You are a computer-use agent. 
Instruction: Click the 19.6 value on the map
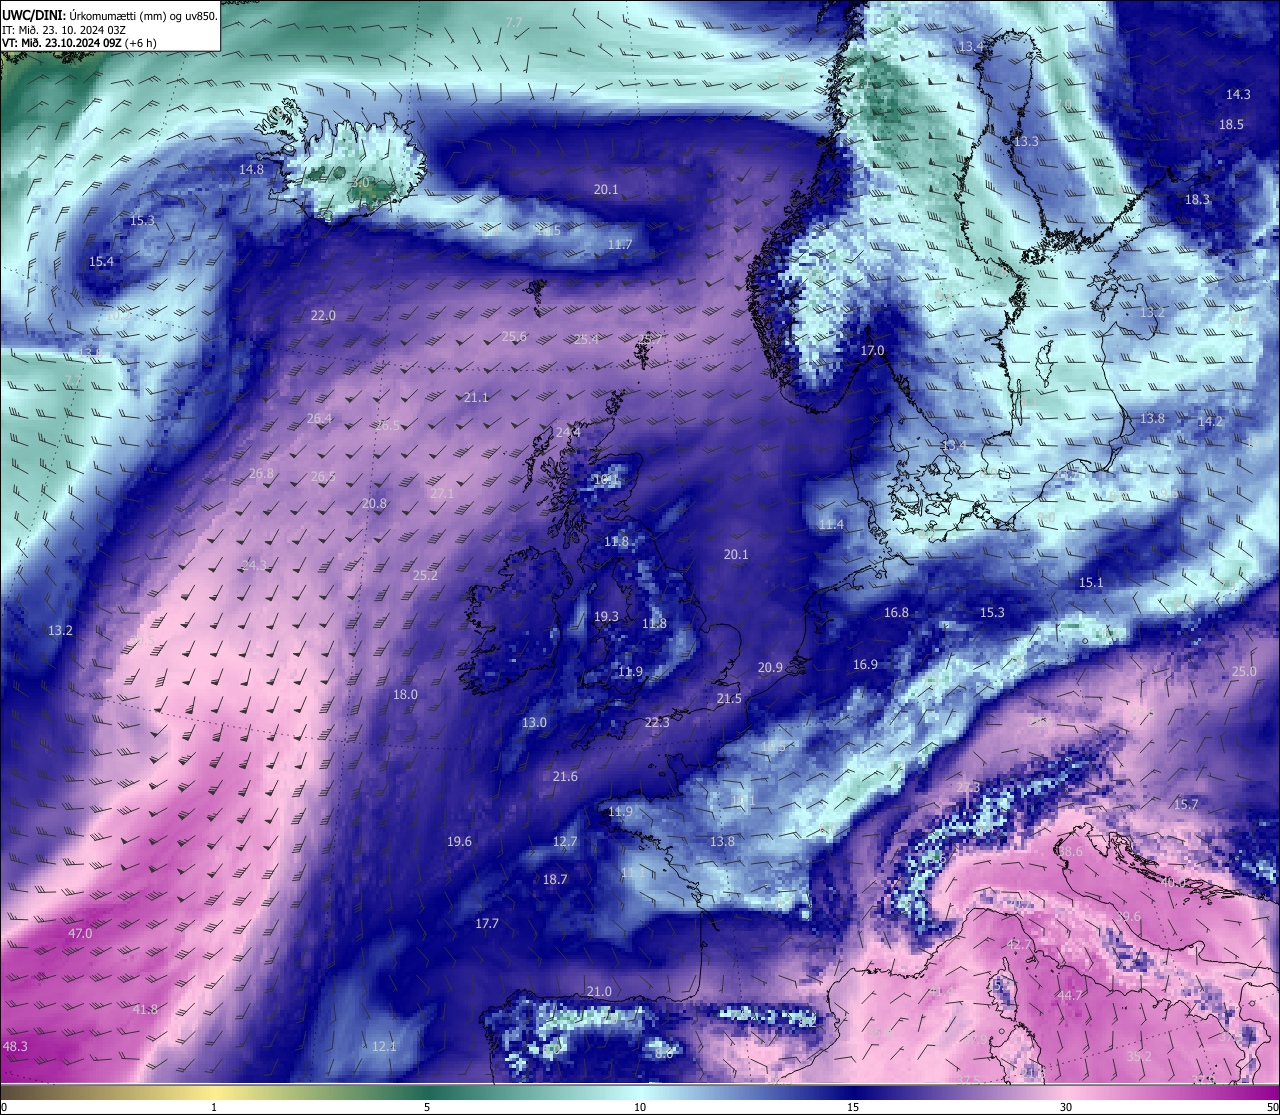coord(459,841)
